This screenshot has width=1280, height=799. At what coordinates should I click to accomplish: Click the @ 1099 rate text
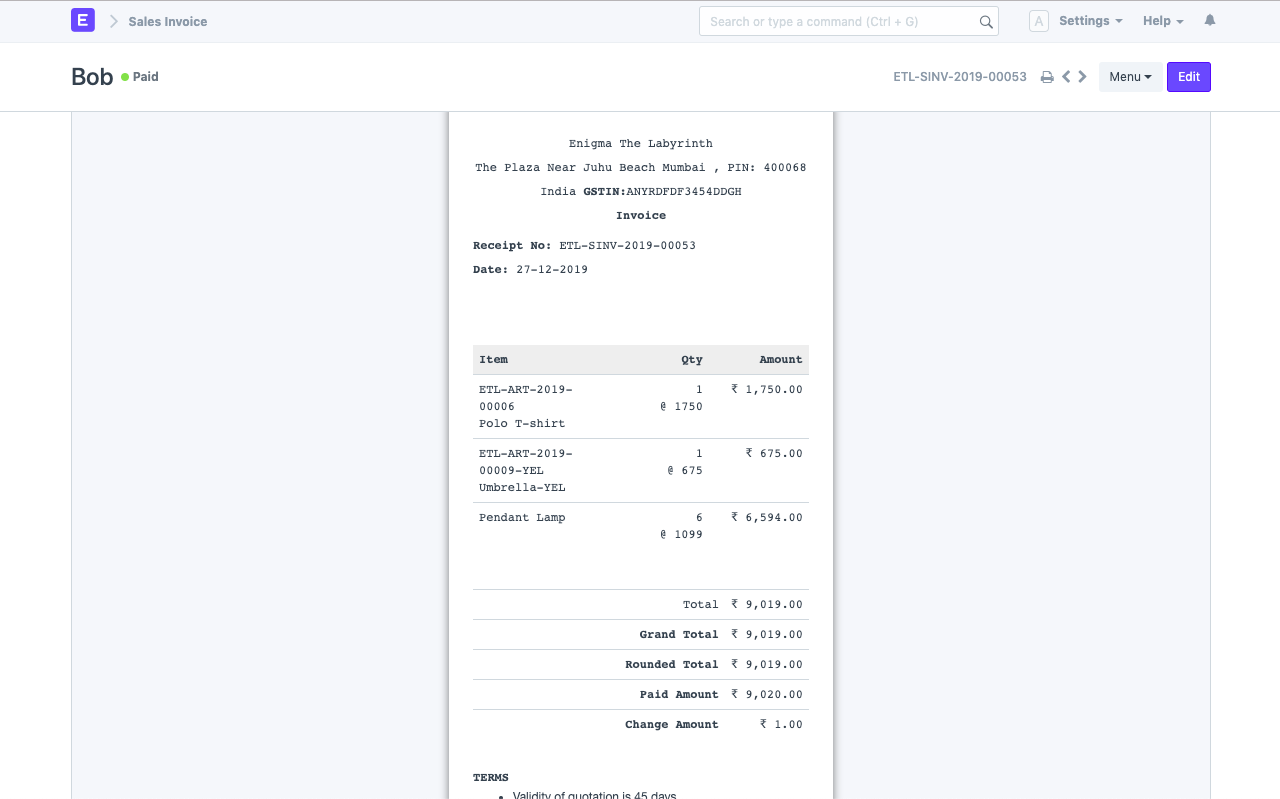coord(681,535)
